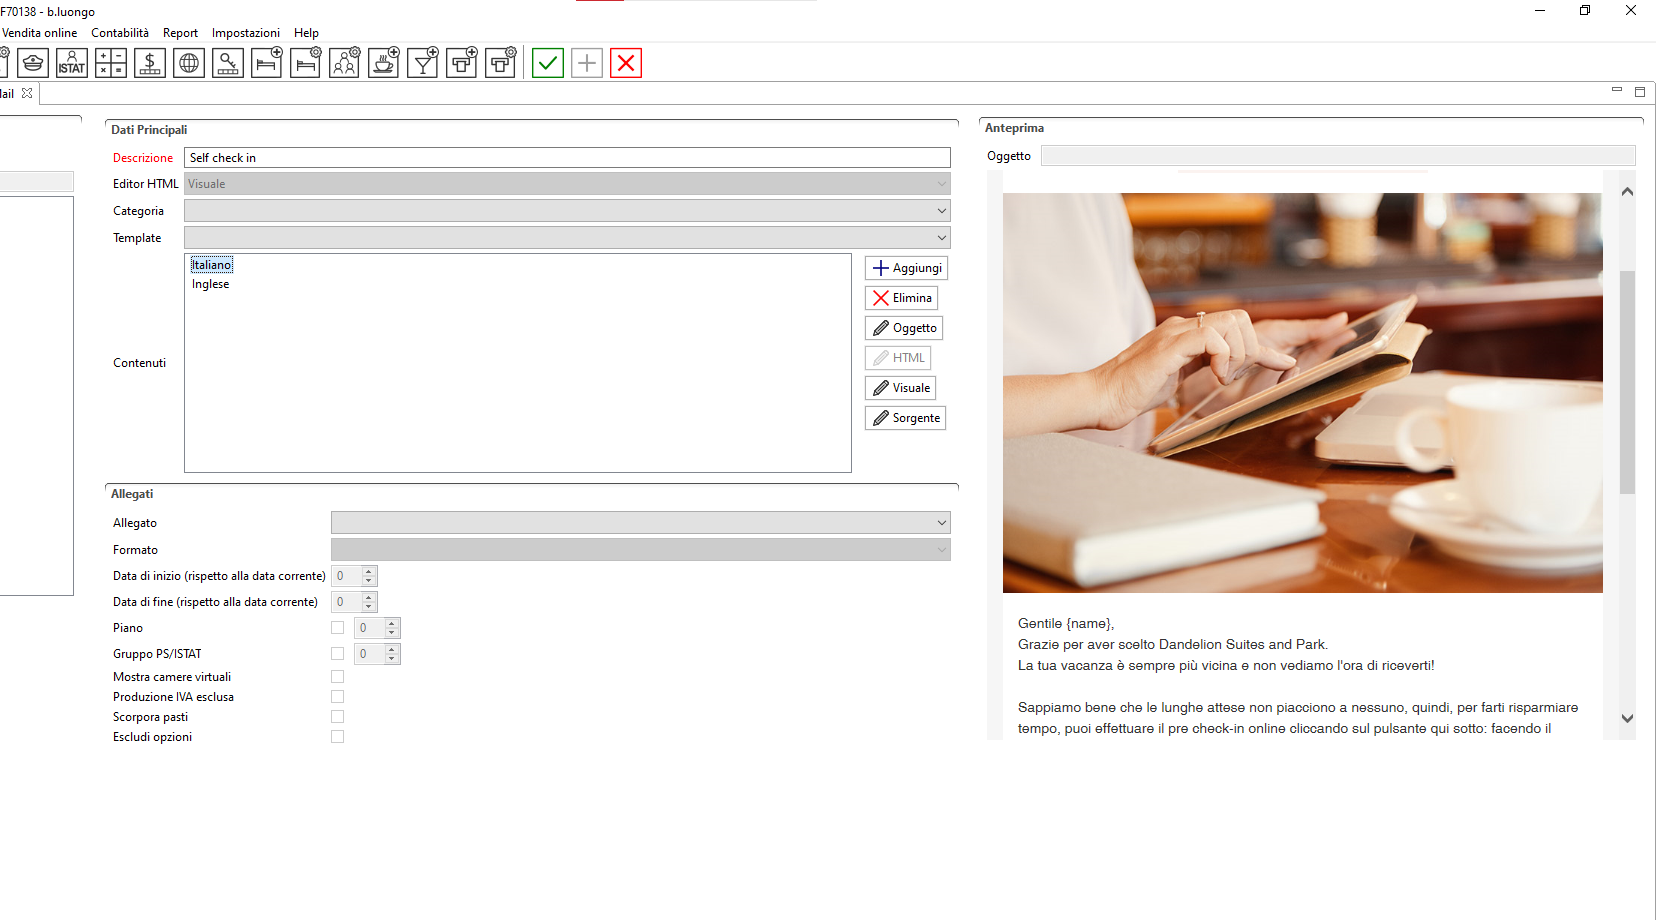Select Italiano in the Contenuti list
Viewport: 1656px width, 920px height.
[211, 265]
